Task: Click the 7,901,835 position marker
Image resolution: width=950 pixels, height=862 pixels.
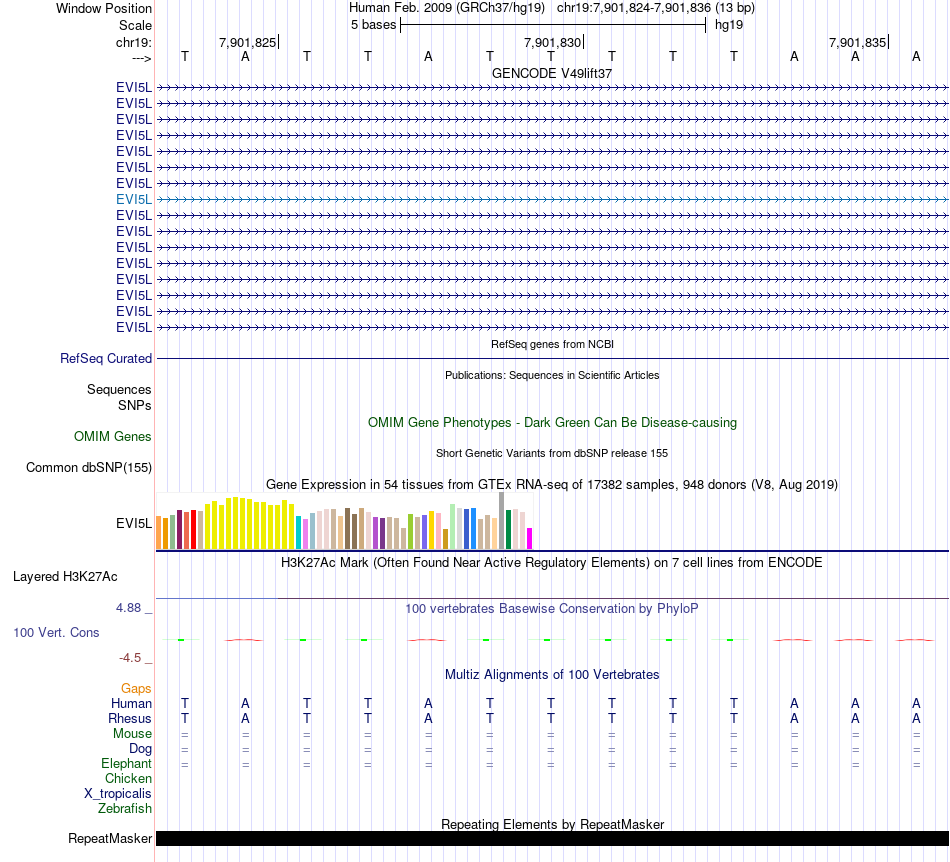Action: (x=857, y=42)
